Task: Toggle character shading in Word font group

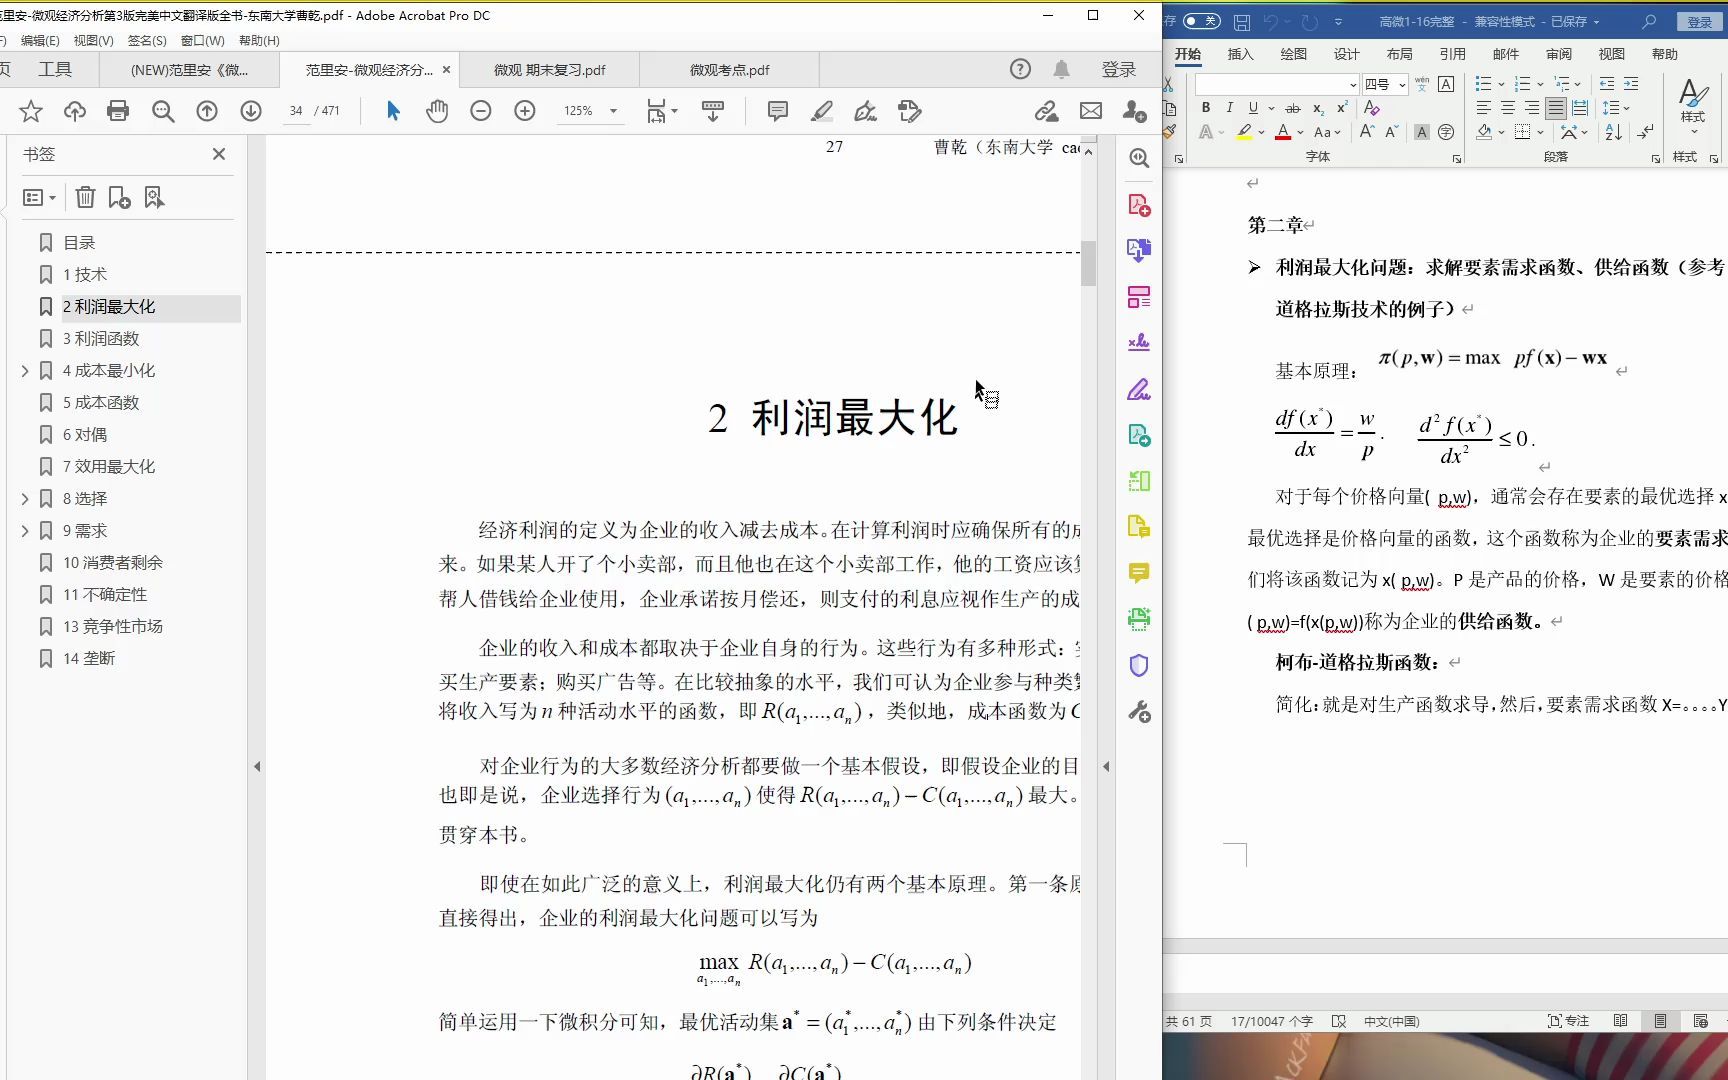Action: coord(1422,132)
